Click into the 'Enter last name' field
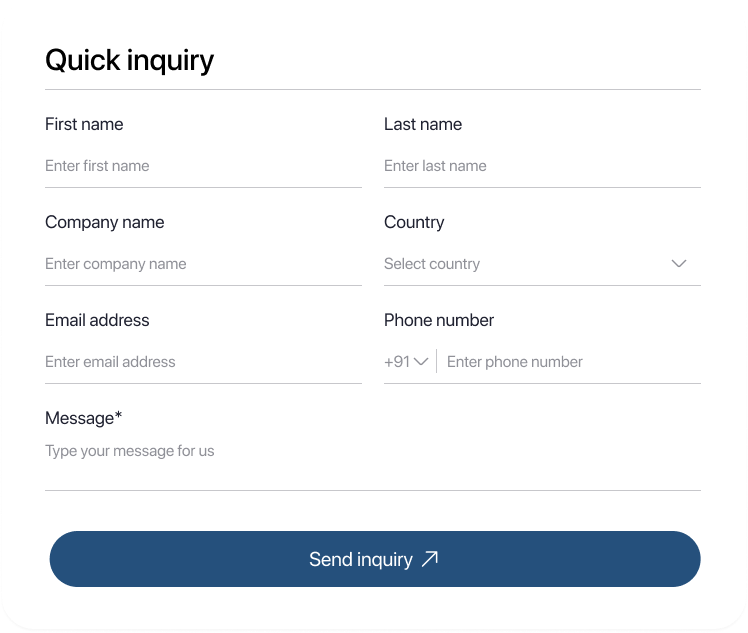 [x=542, y=166]
